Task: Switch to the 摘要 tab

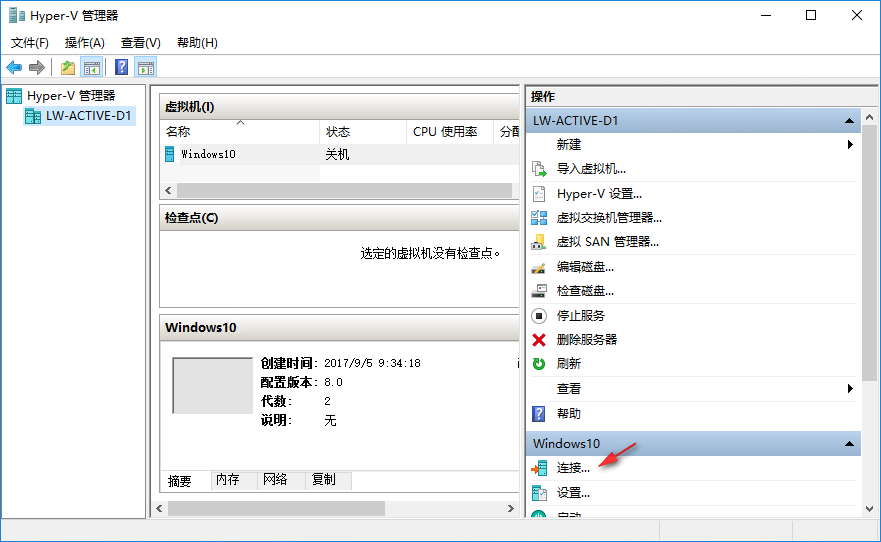Action: tap(180, 481)
